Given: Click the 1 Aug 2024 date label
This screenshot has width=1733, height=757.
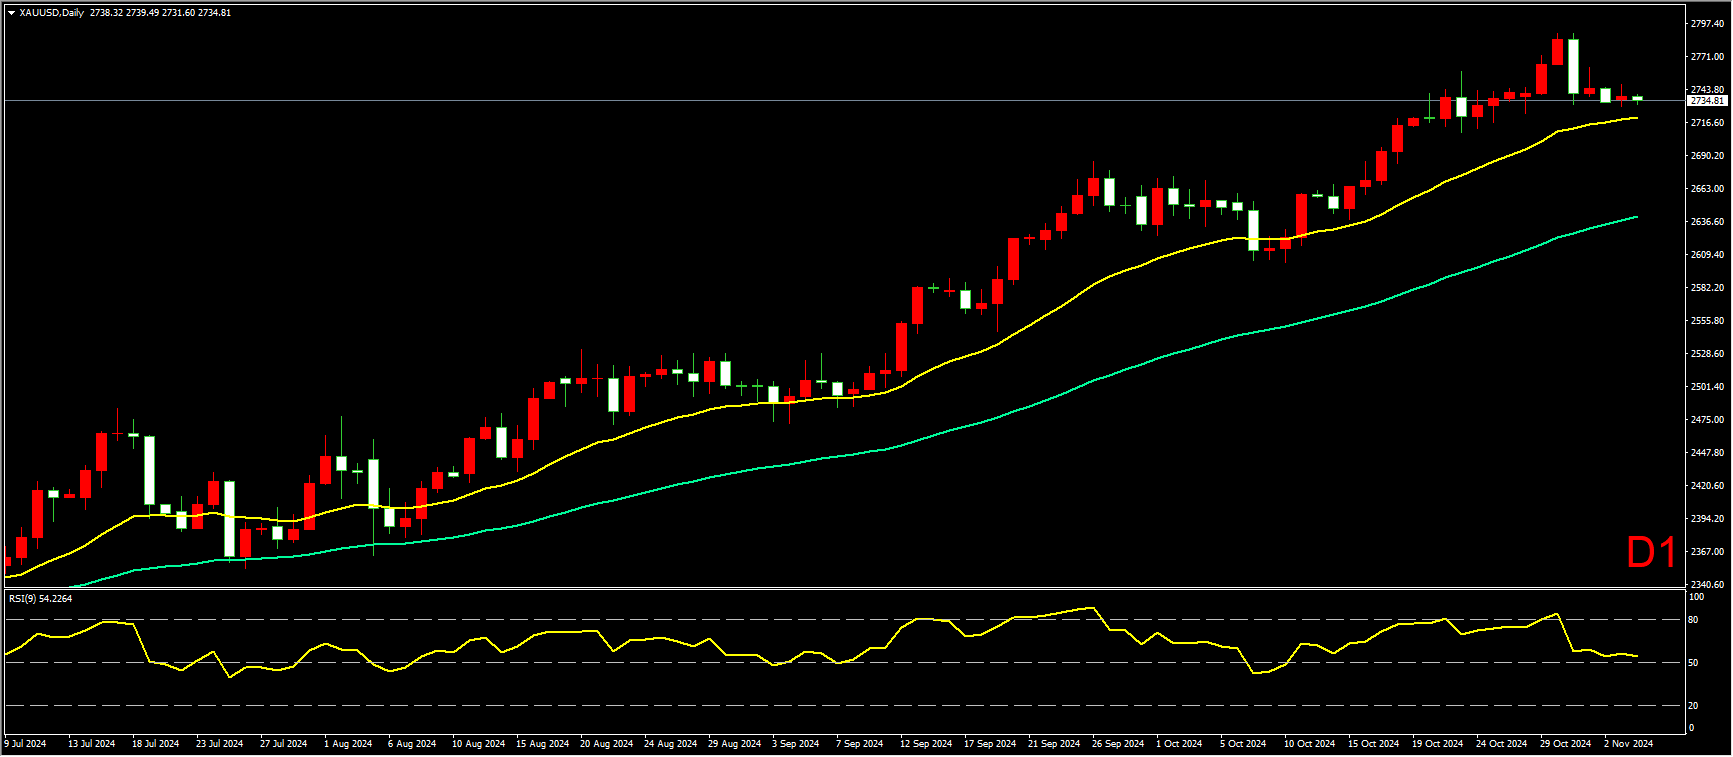Looking at the screenshot, I should pyautogui.click(x=347, y=744).
